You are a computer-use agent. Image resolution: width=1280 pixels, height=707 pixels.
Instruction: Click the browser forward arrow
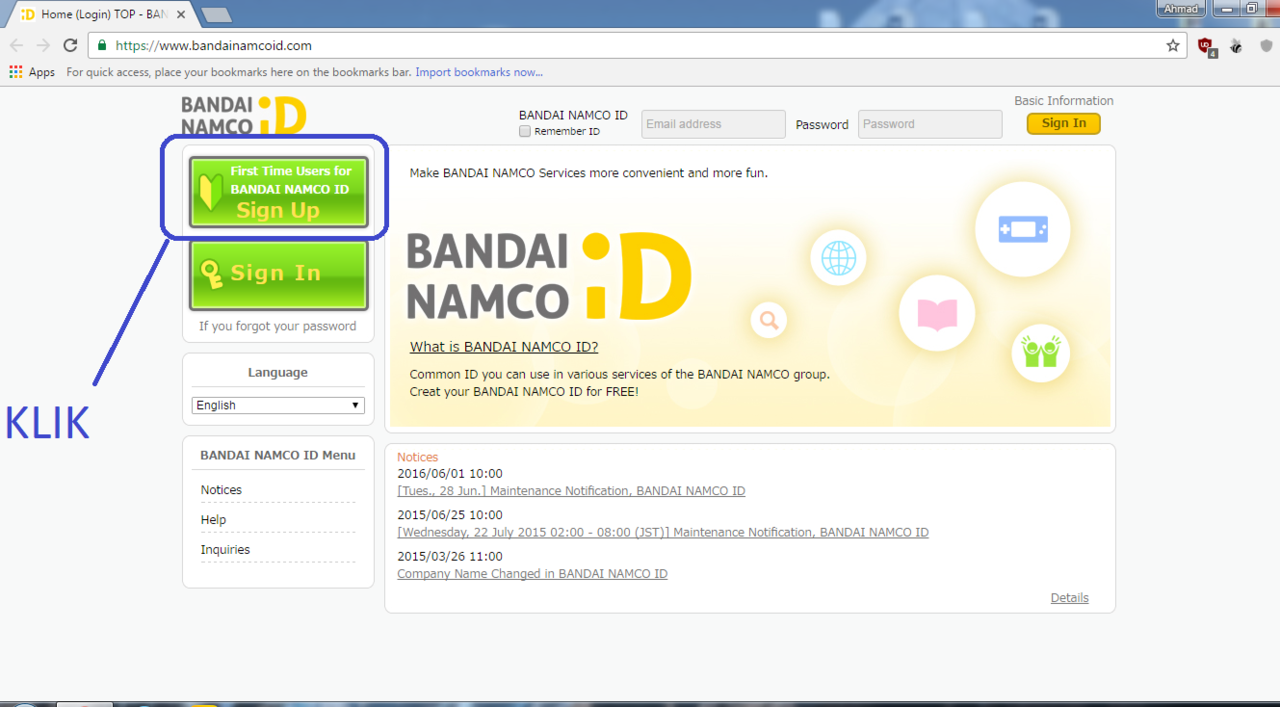[x=43, y=45]
